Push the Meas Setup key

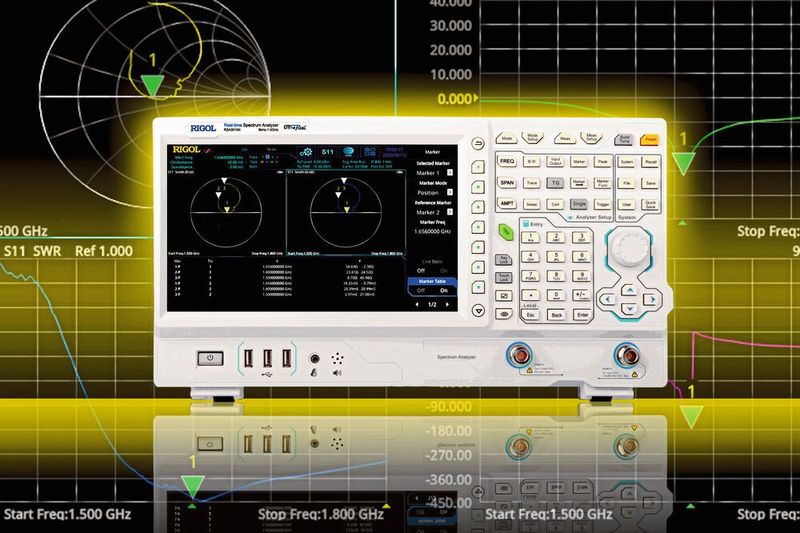(591, 138)
